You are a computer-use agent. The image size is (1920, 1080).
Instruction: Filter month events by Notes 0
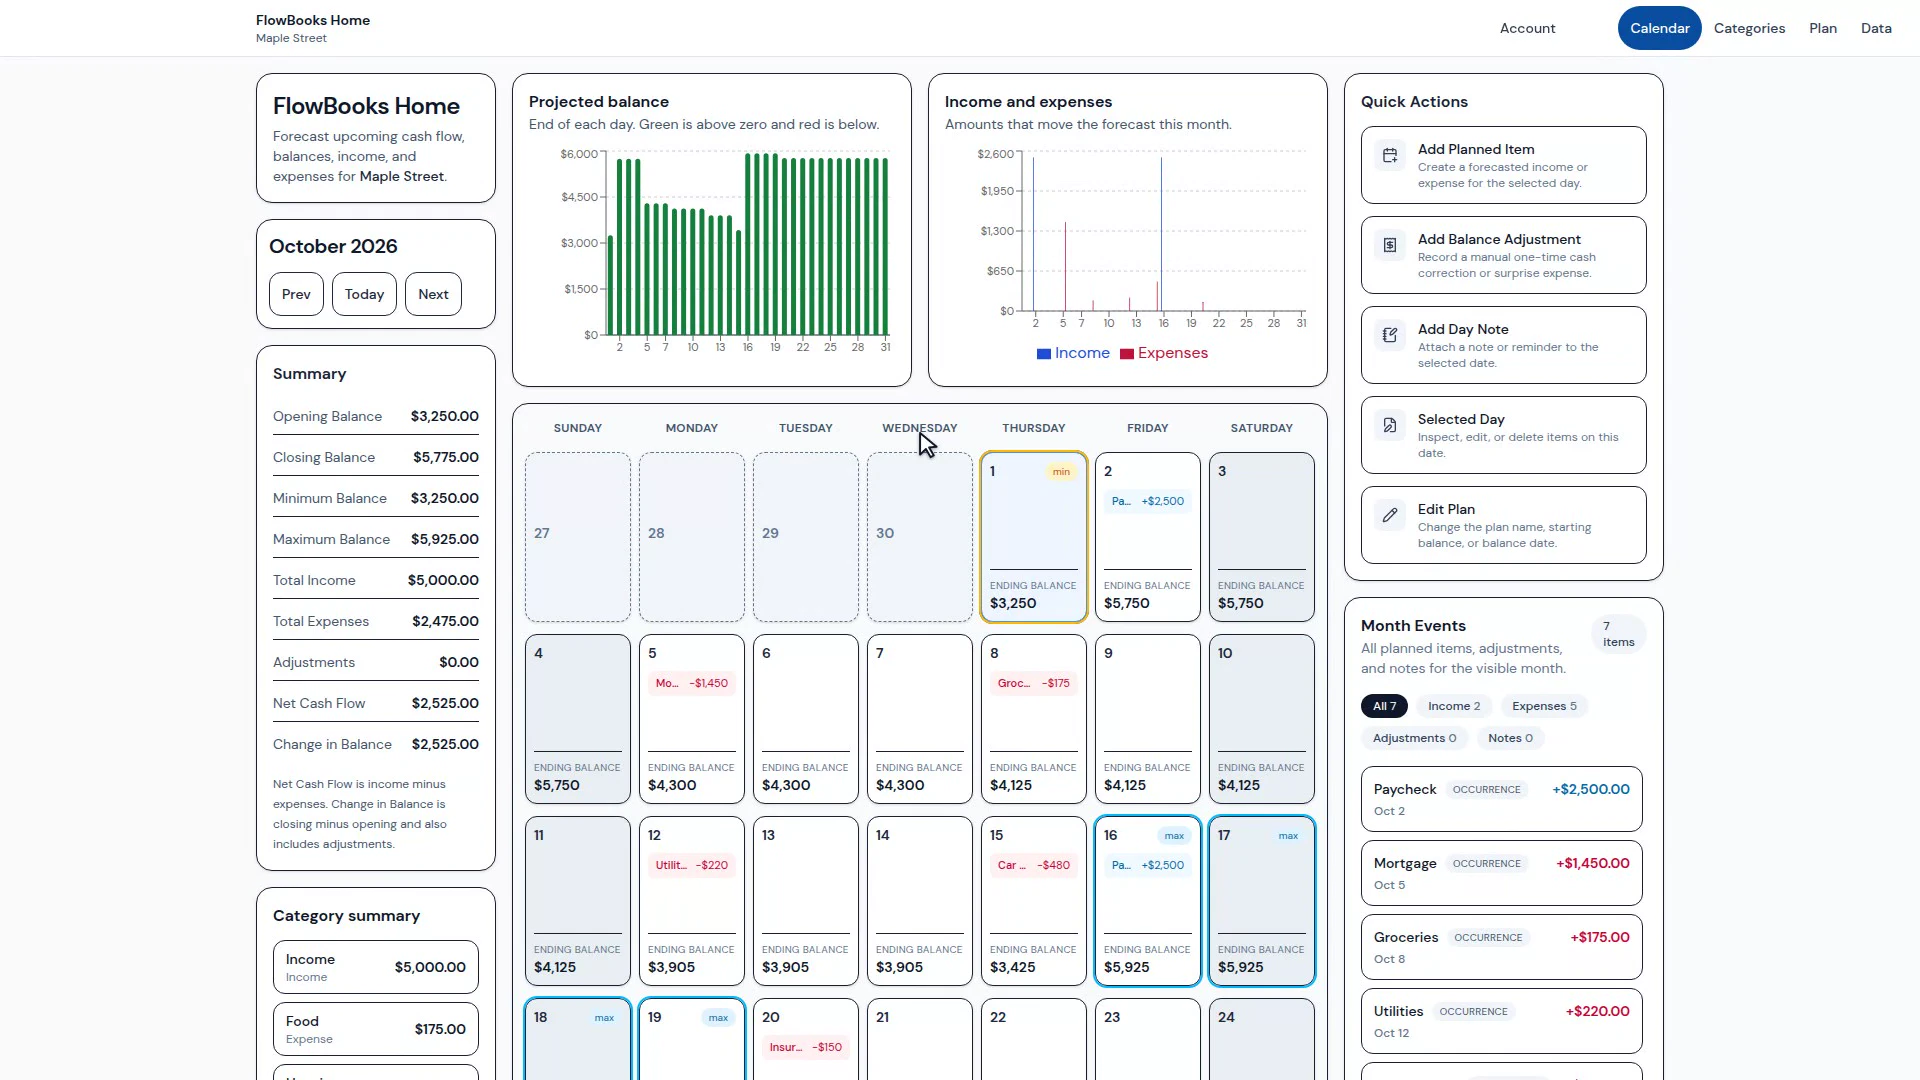tap(1510, 738)
